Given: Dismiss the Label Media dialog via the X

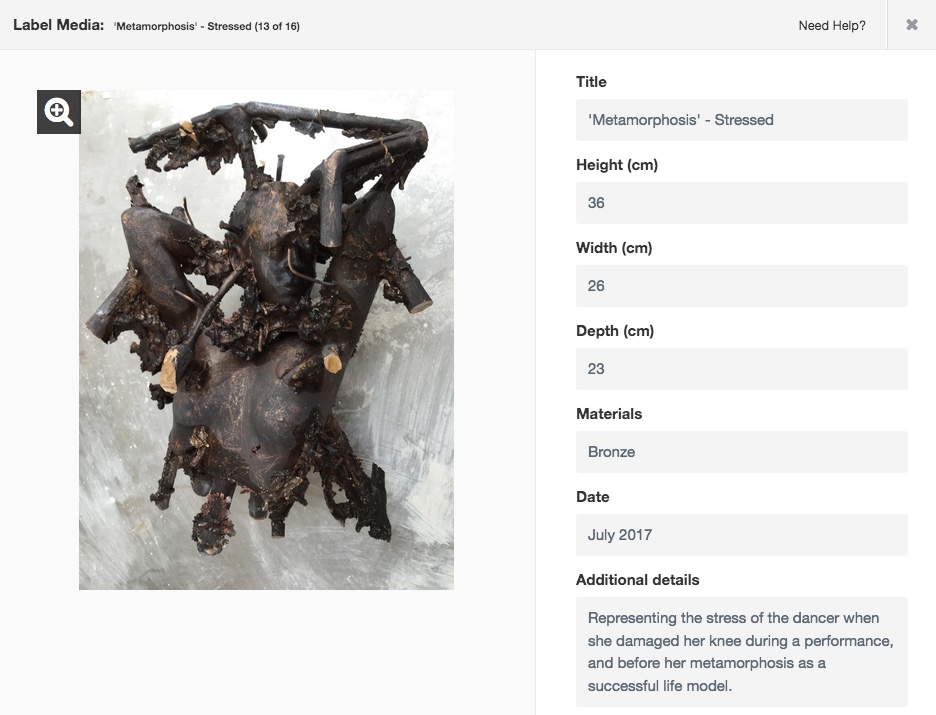Looking at the screenshot, I should 911,26.
